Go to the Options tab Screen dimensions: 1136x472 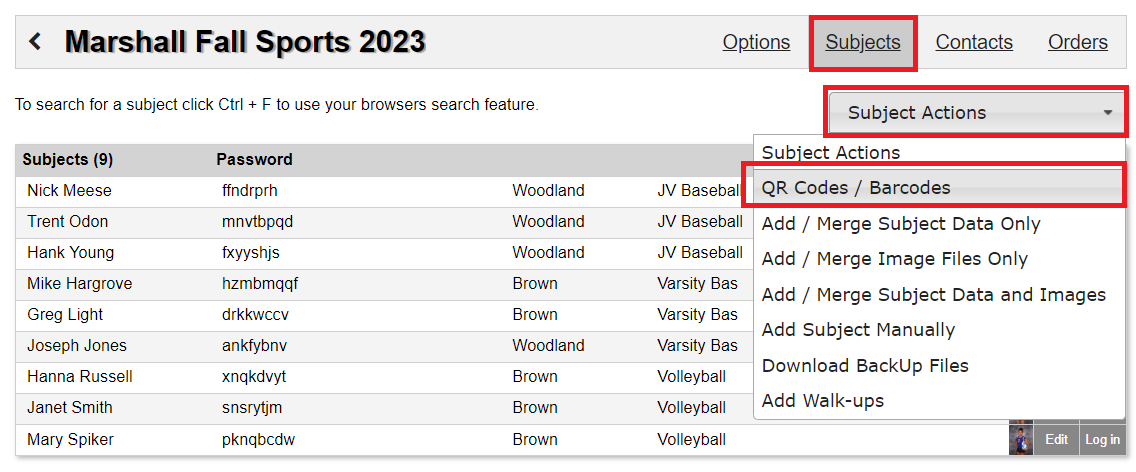point(756,42)
